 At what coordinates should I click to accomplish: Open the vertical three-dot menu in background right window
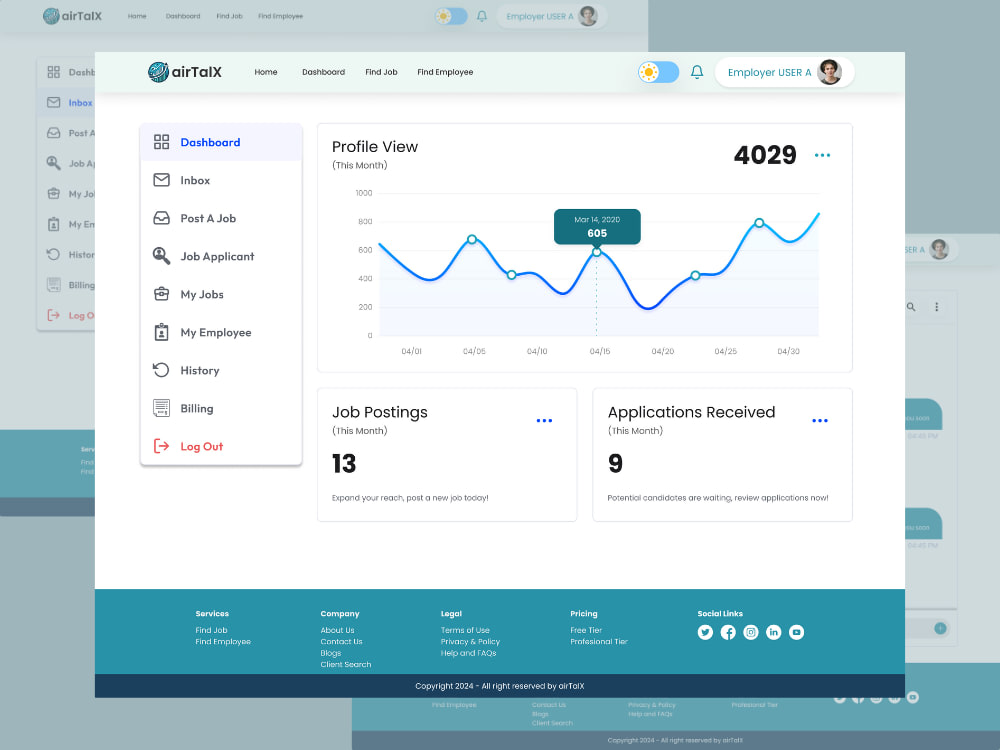[936, 307]
